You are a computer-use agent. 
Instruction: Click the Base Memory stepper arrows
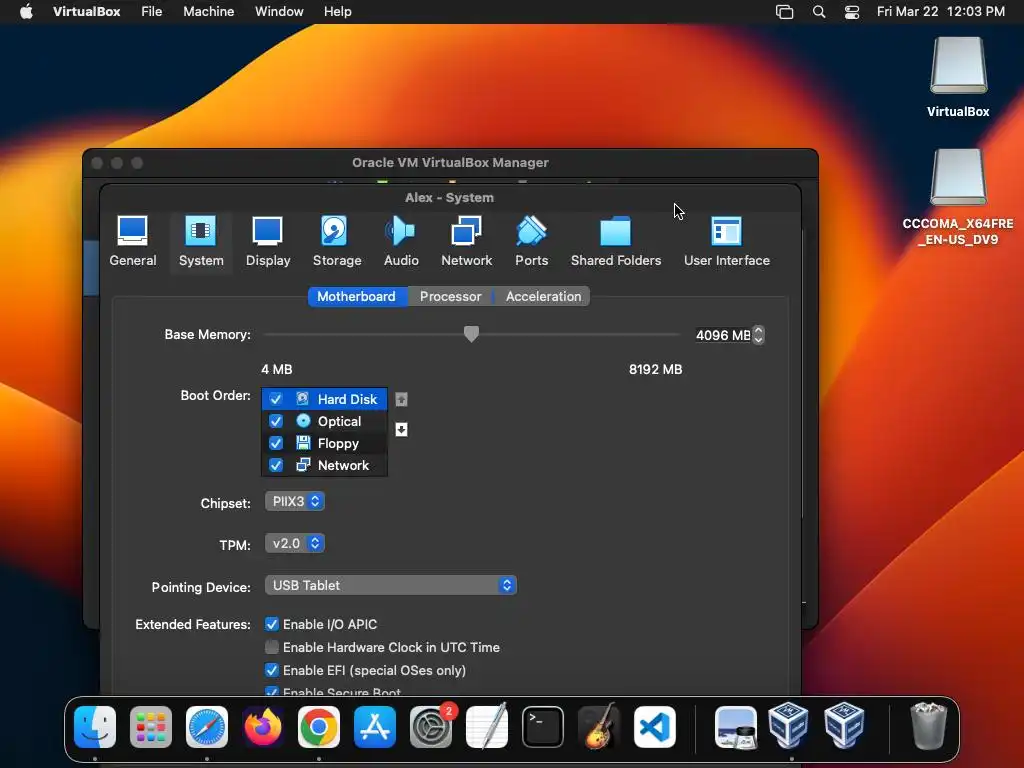[758, 335]
